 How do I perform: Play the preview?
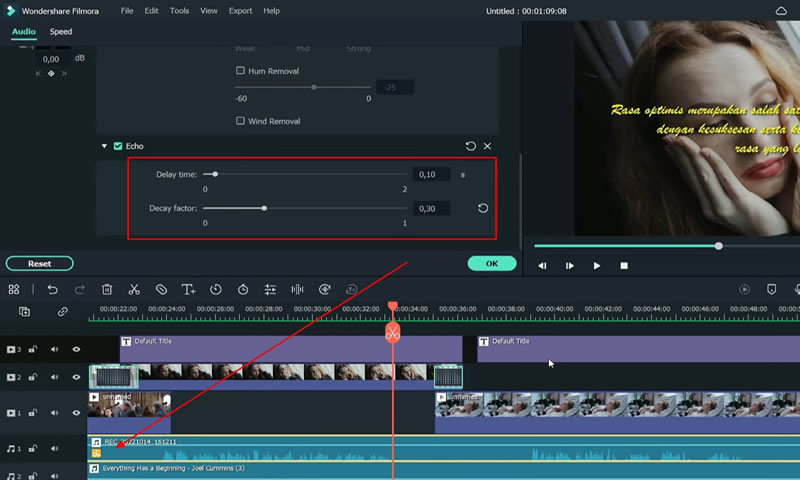(x=596, y=266)
